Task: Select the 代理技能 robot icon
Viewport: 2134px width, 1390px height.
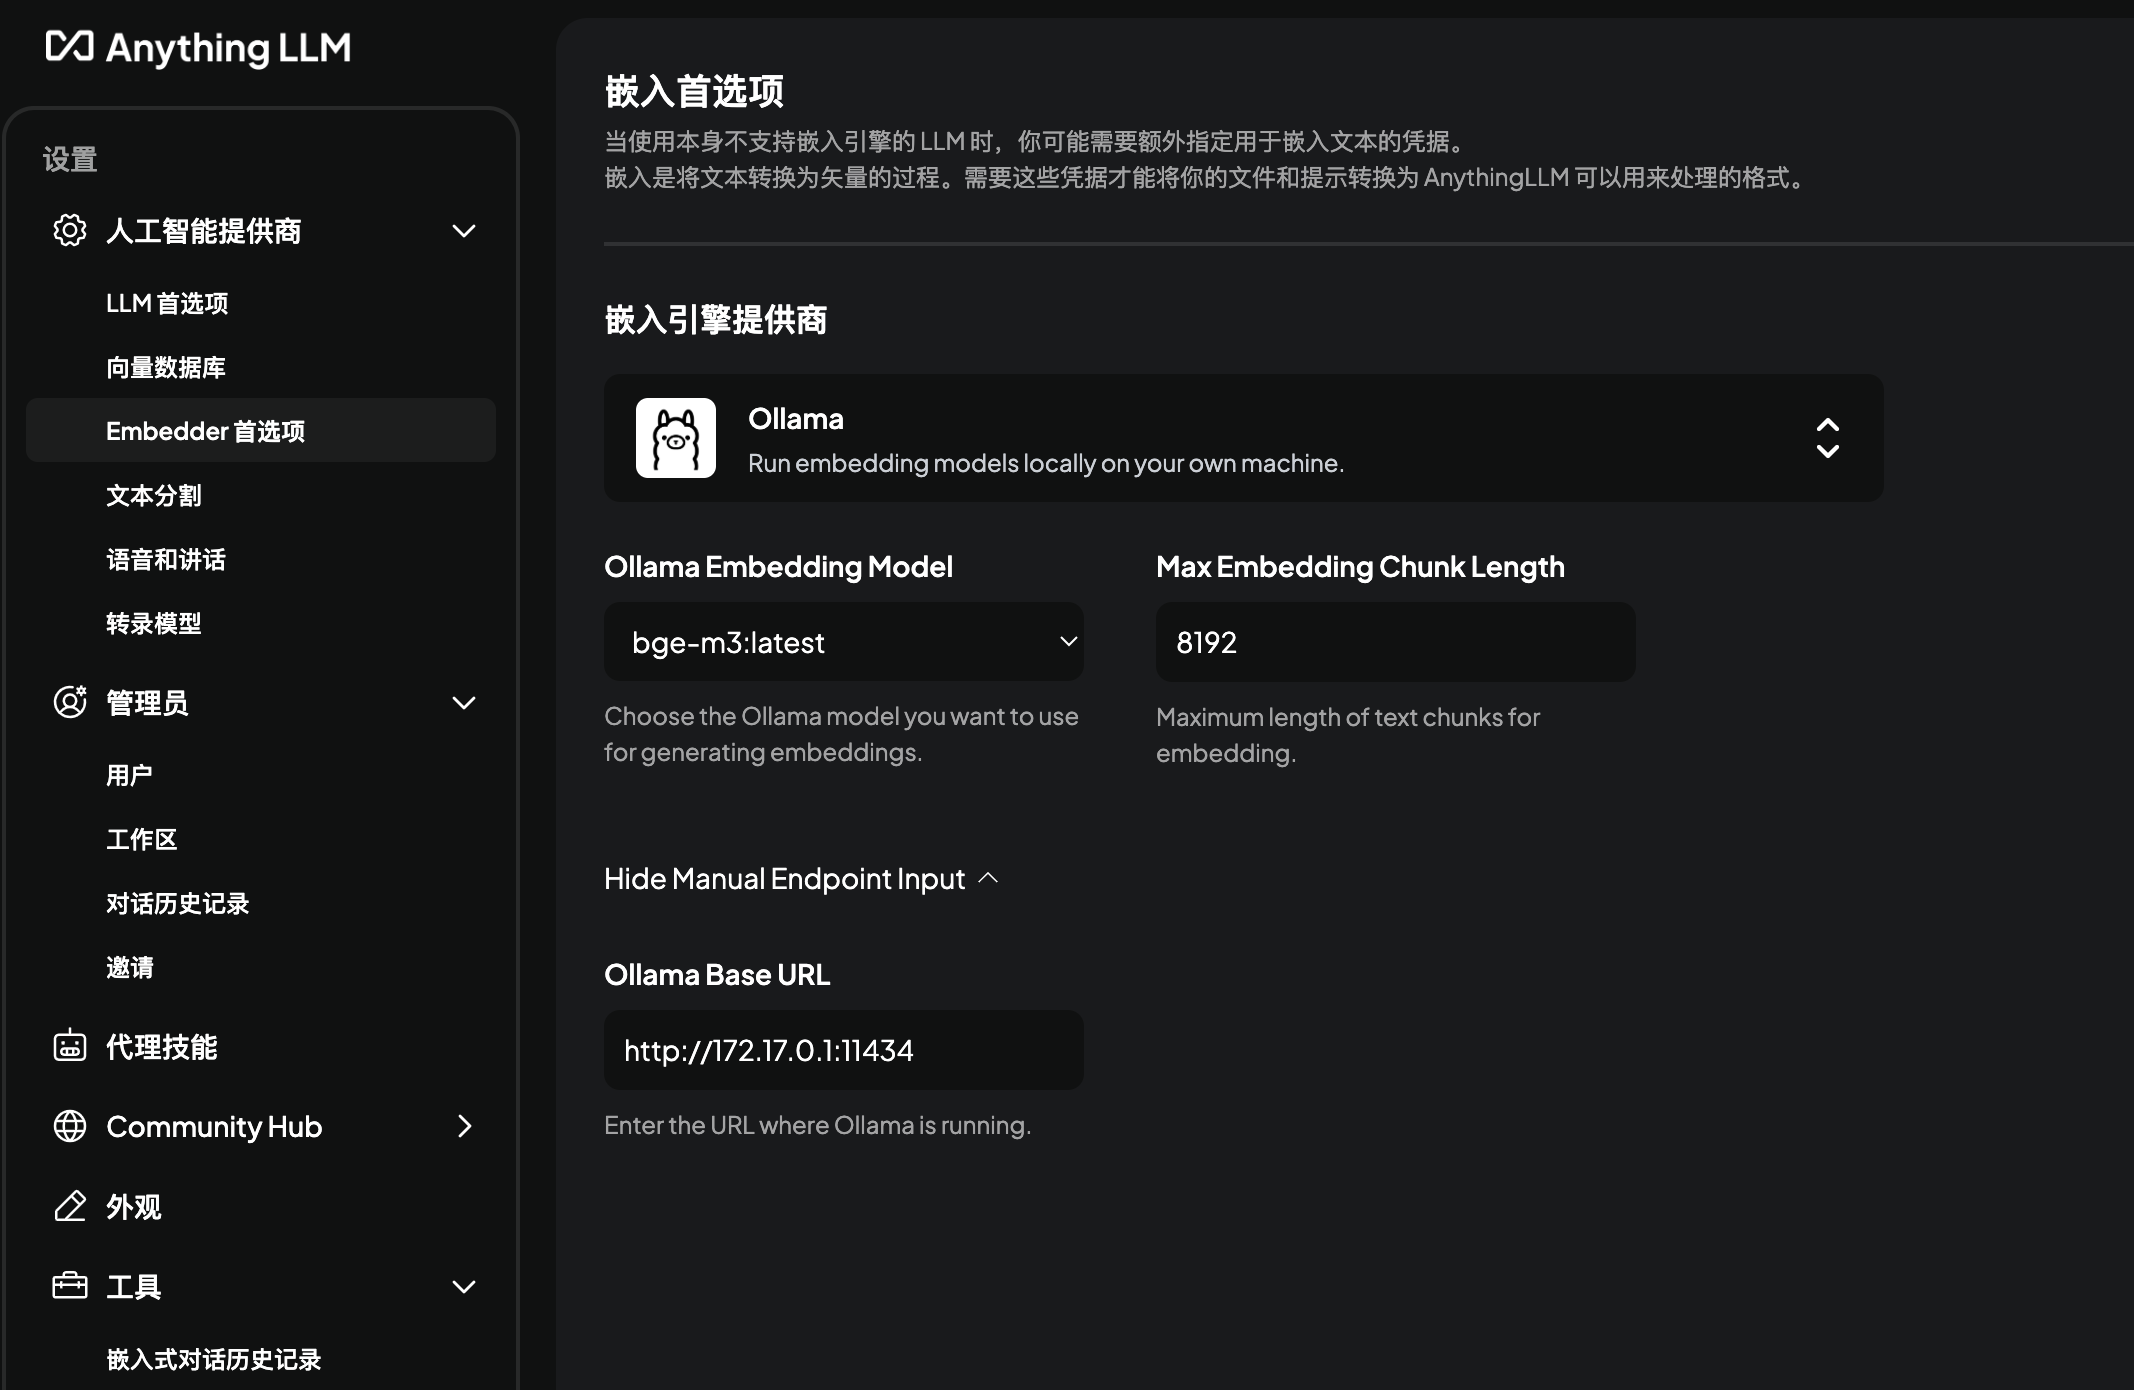Action: (69, 1046)
